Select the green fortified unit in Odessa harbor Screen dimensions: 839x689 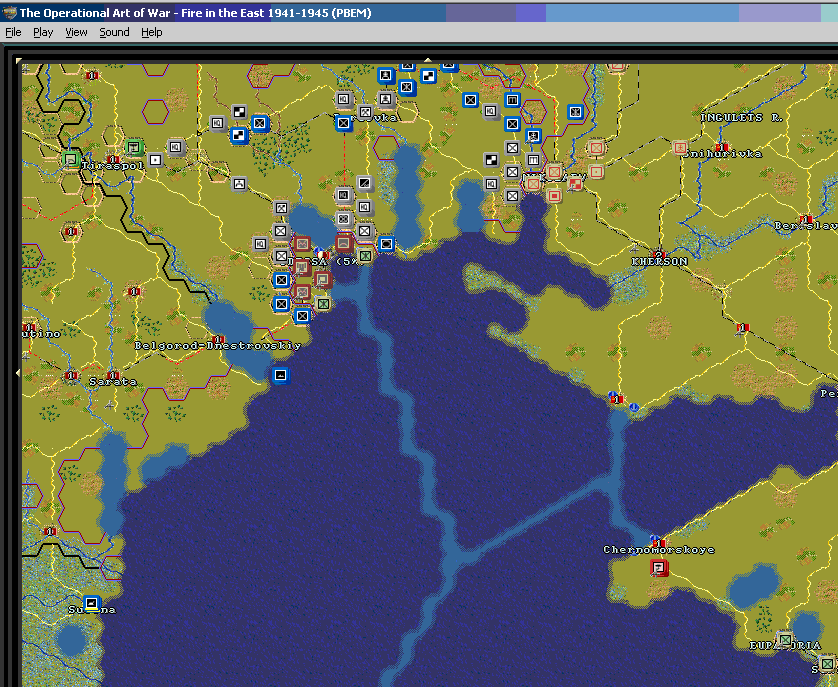tap(365, 256)
